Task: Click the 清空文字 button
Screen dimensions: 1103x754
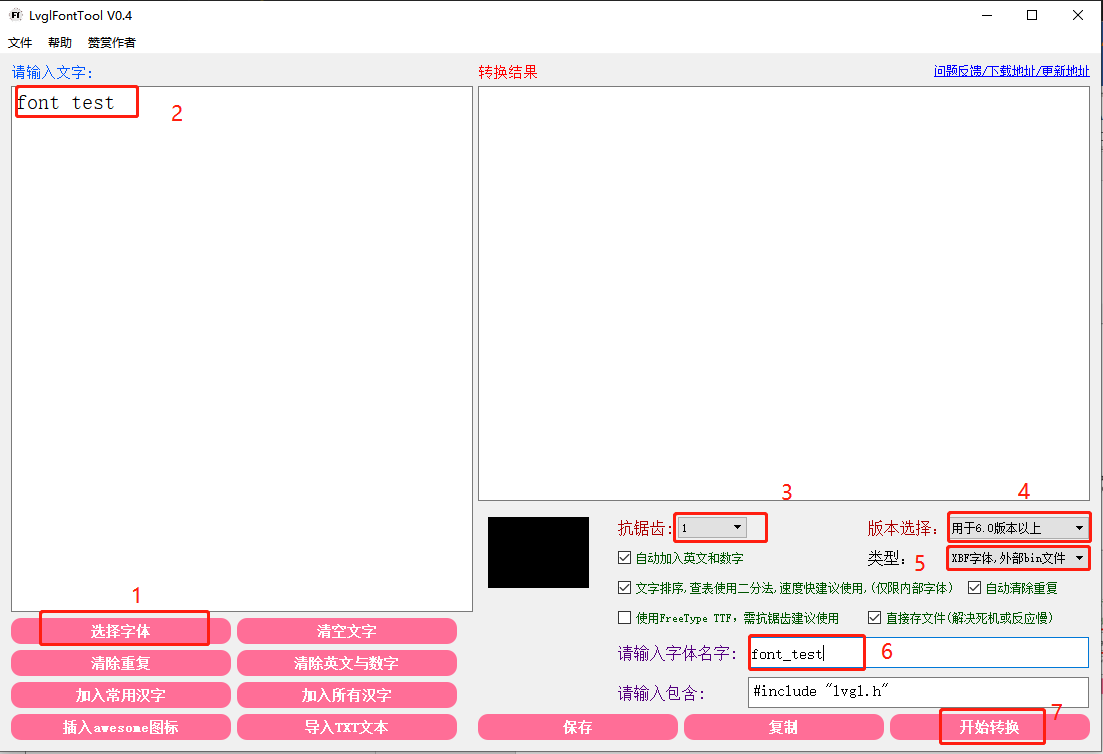Action: click(x=347, y=631)
